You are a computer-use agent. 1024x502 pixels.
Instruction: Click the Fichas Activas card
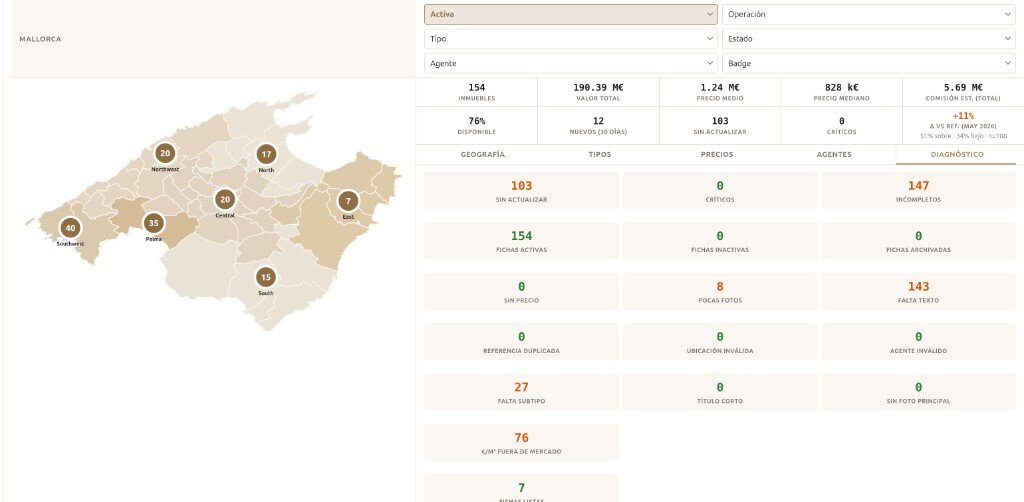point(521,241)
